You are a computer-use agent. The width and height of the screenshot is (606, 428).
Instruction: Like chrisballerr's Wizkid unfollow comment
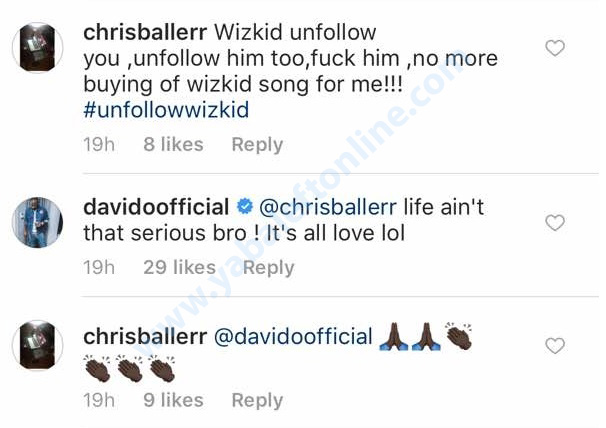[x=555, y=48]
